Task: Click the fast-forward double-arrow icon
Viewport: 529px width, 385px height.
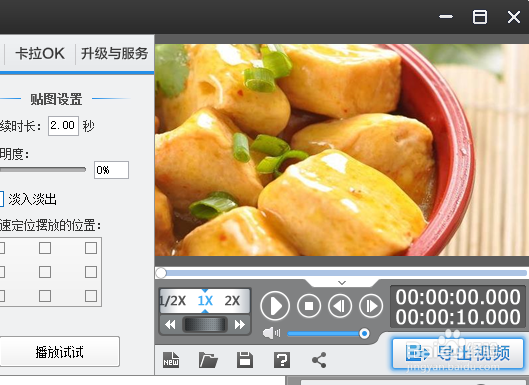Action: click(x=240, y=325)
